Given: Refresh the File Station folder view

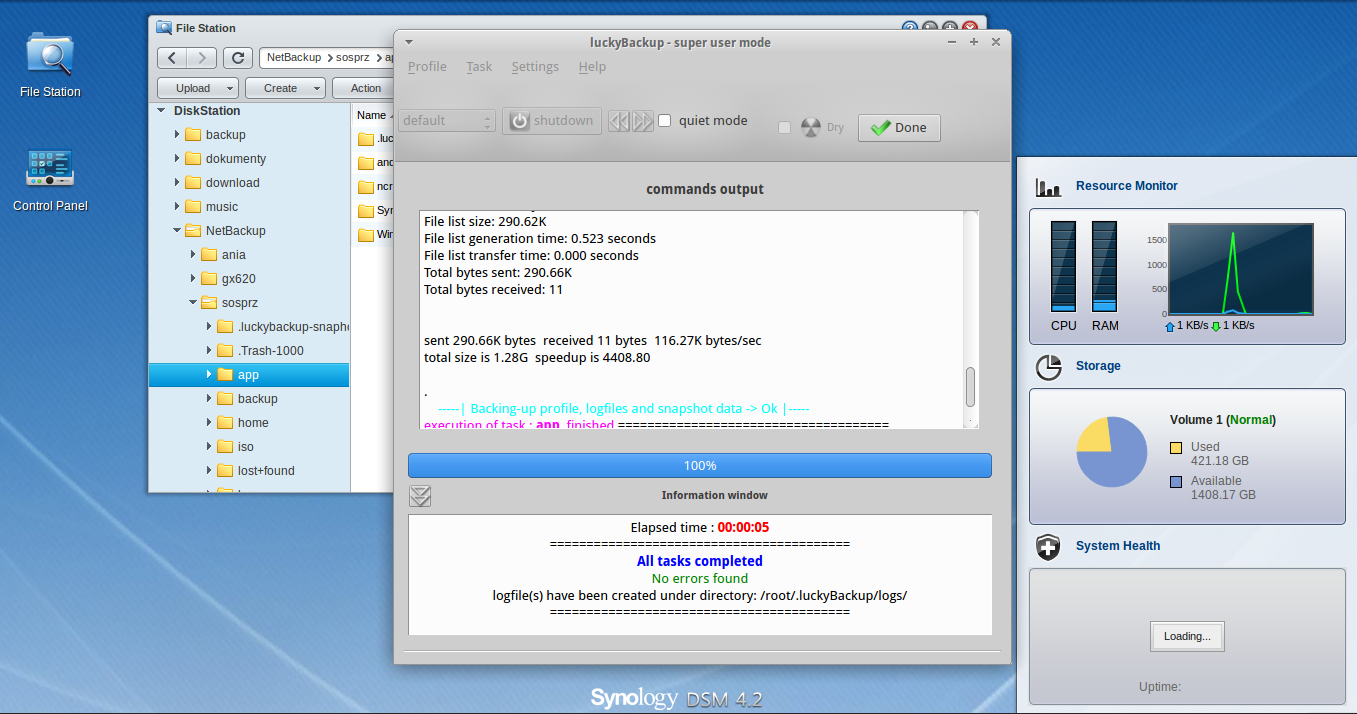Looking at the screenshot, I should (237, 58).
